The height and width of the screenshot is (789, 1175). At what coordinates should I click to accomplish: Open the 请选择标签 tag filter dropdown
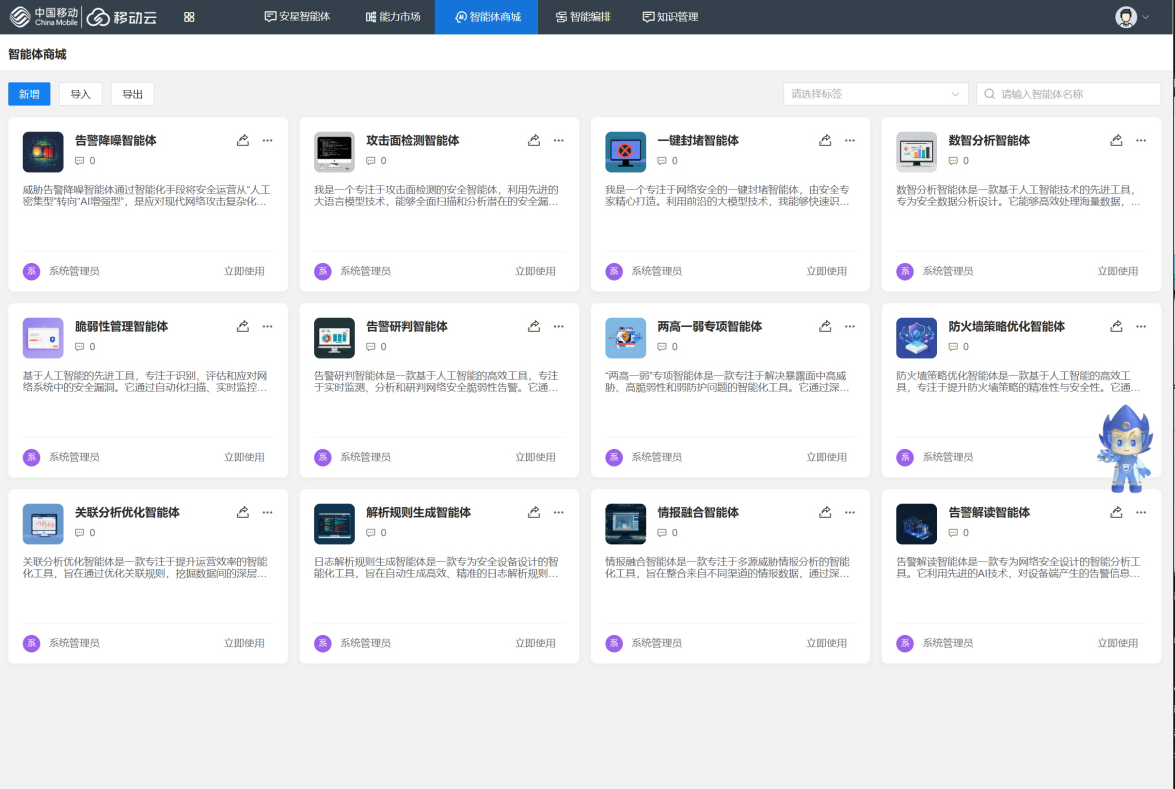tap(875, 92)
